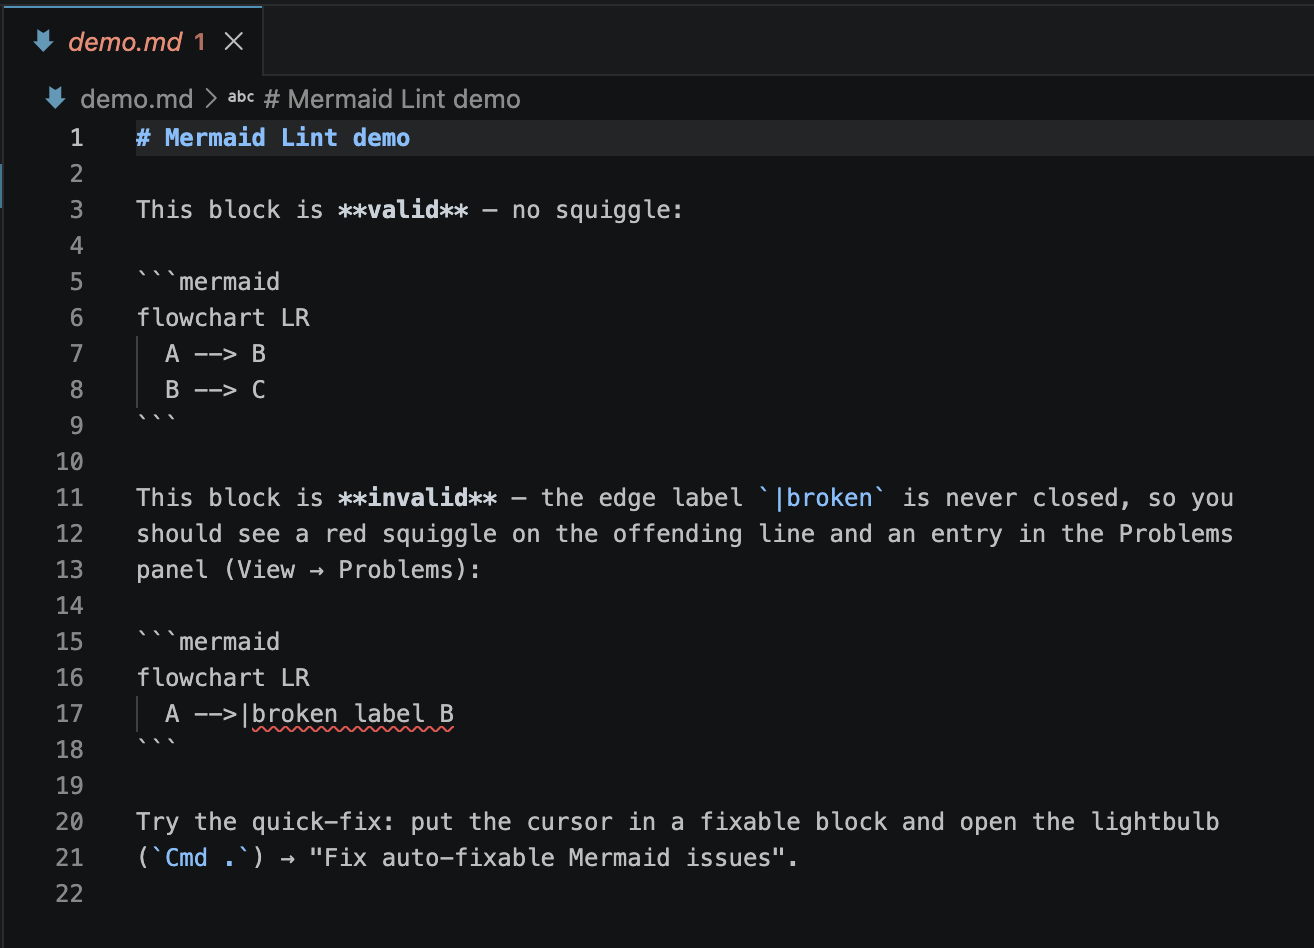Click the bold word **valid** on line 3
The image size is (1314, 948).
[403, 209]
